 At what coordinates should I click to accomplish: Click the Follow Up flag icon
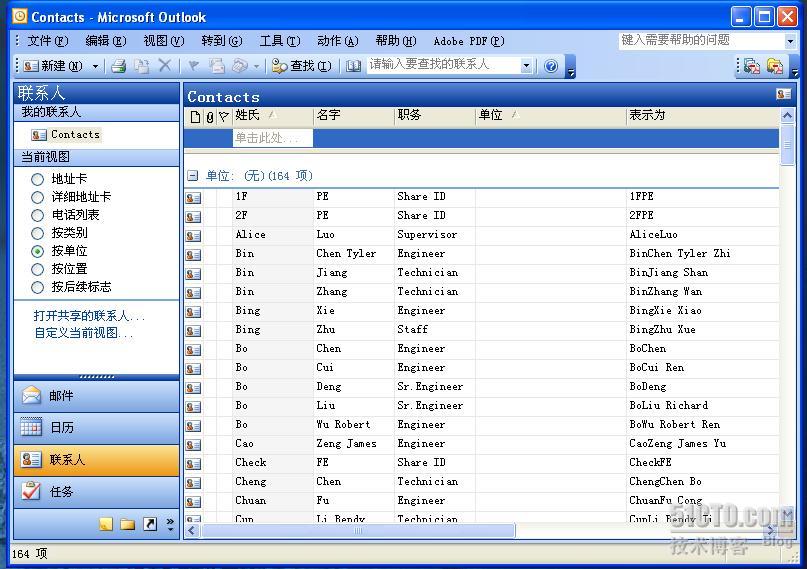[194, 66]
